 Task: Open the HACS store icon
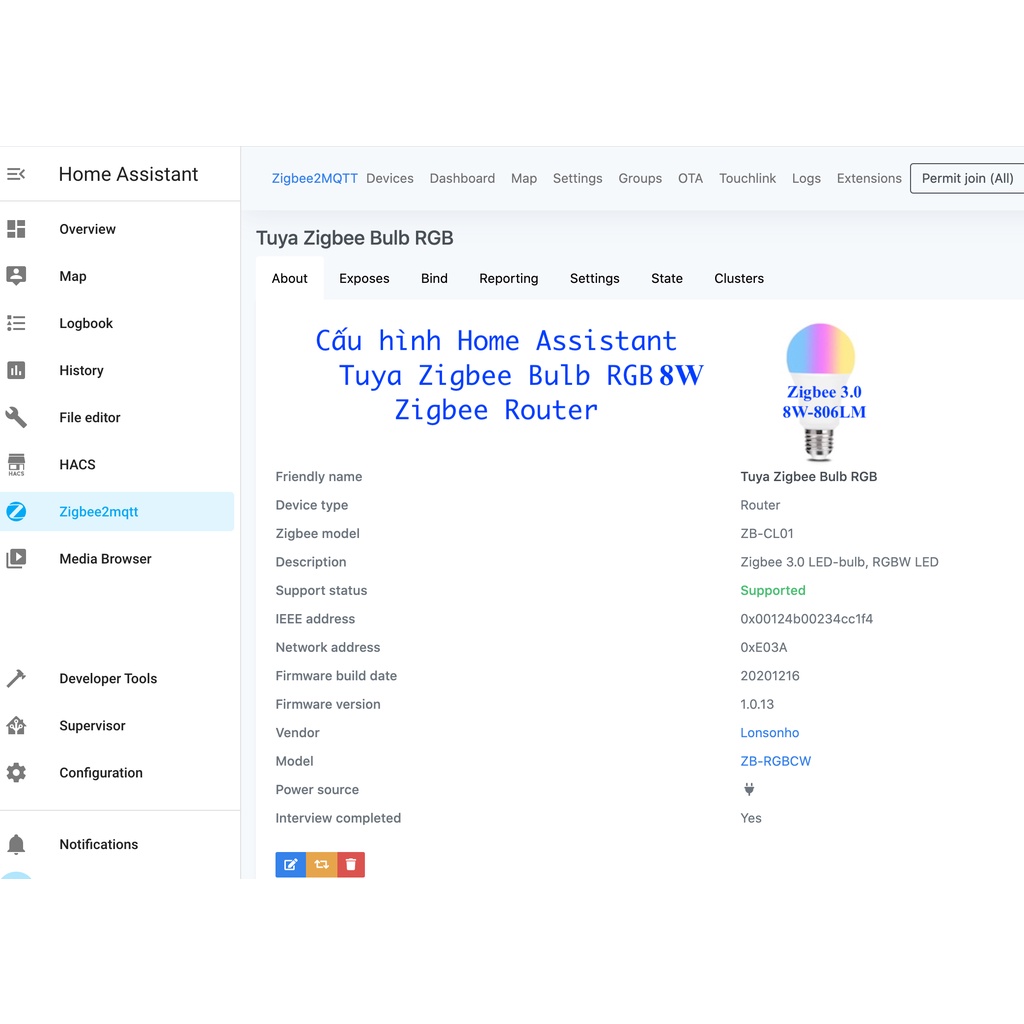tap(16, 464)
